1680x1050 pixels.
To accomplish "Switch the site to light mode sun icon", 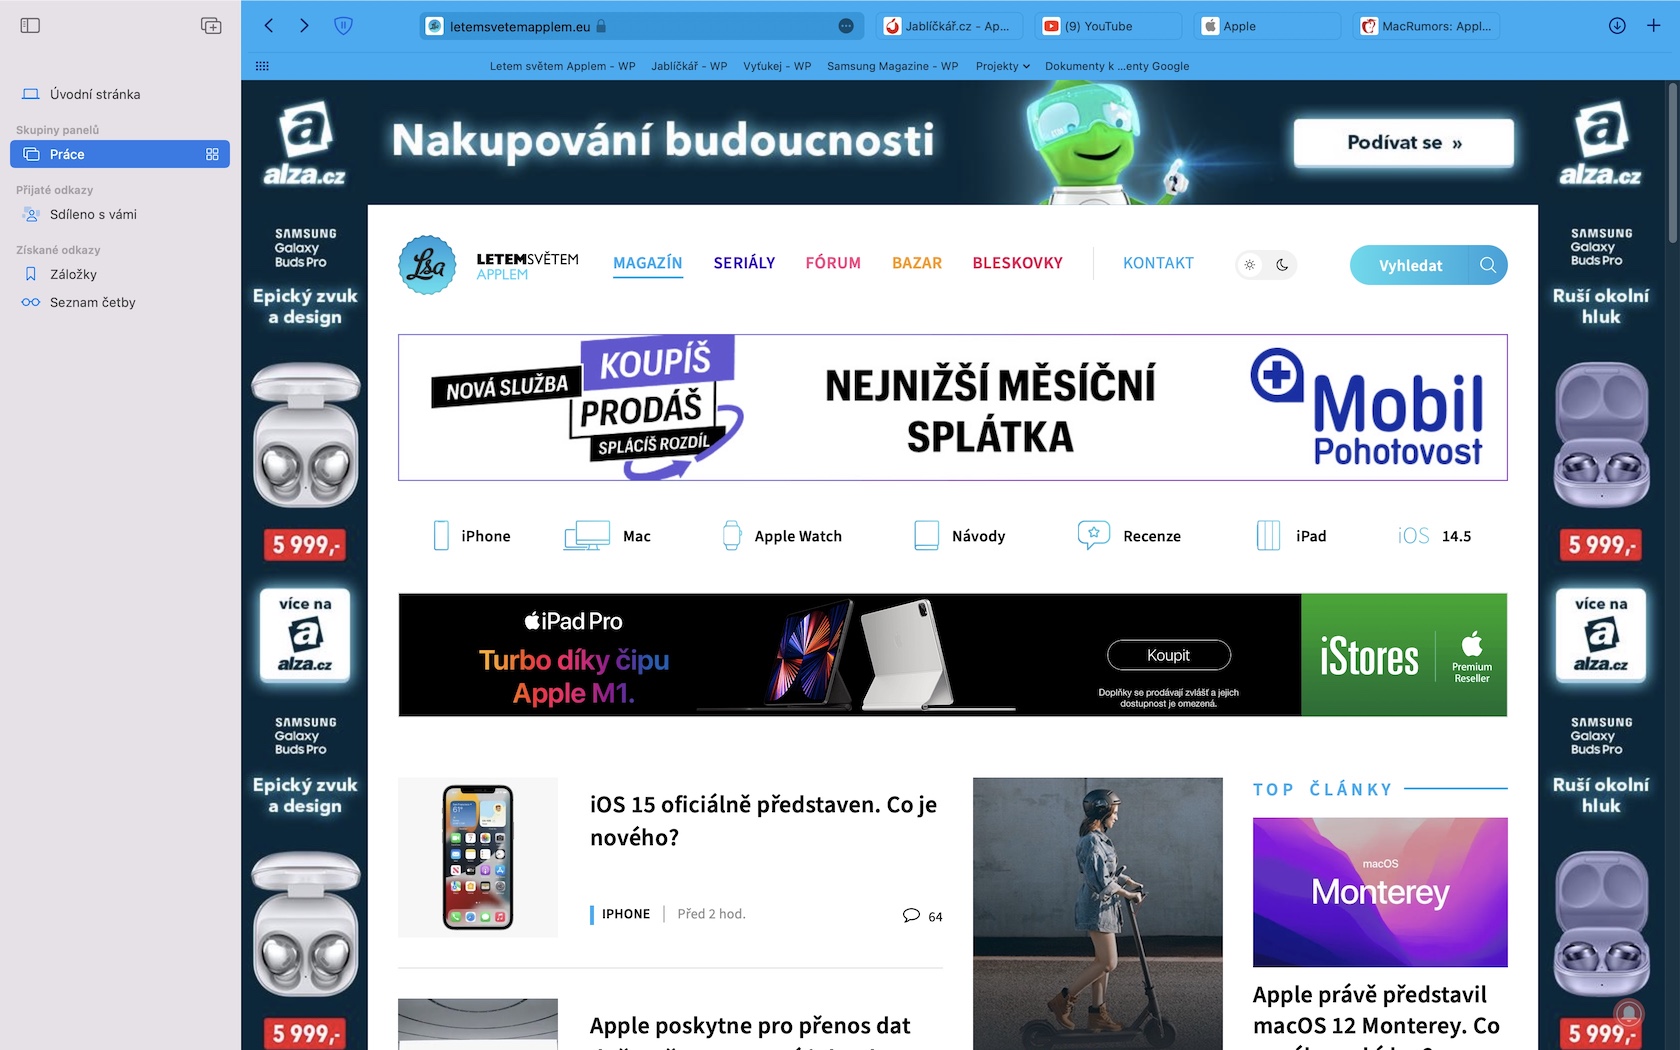I will pos(1250,265).
